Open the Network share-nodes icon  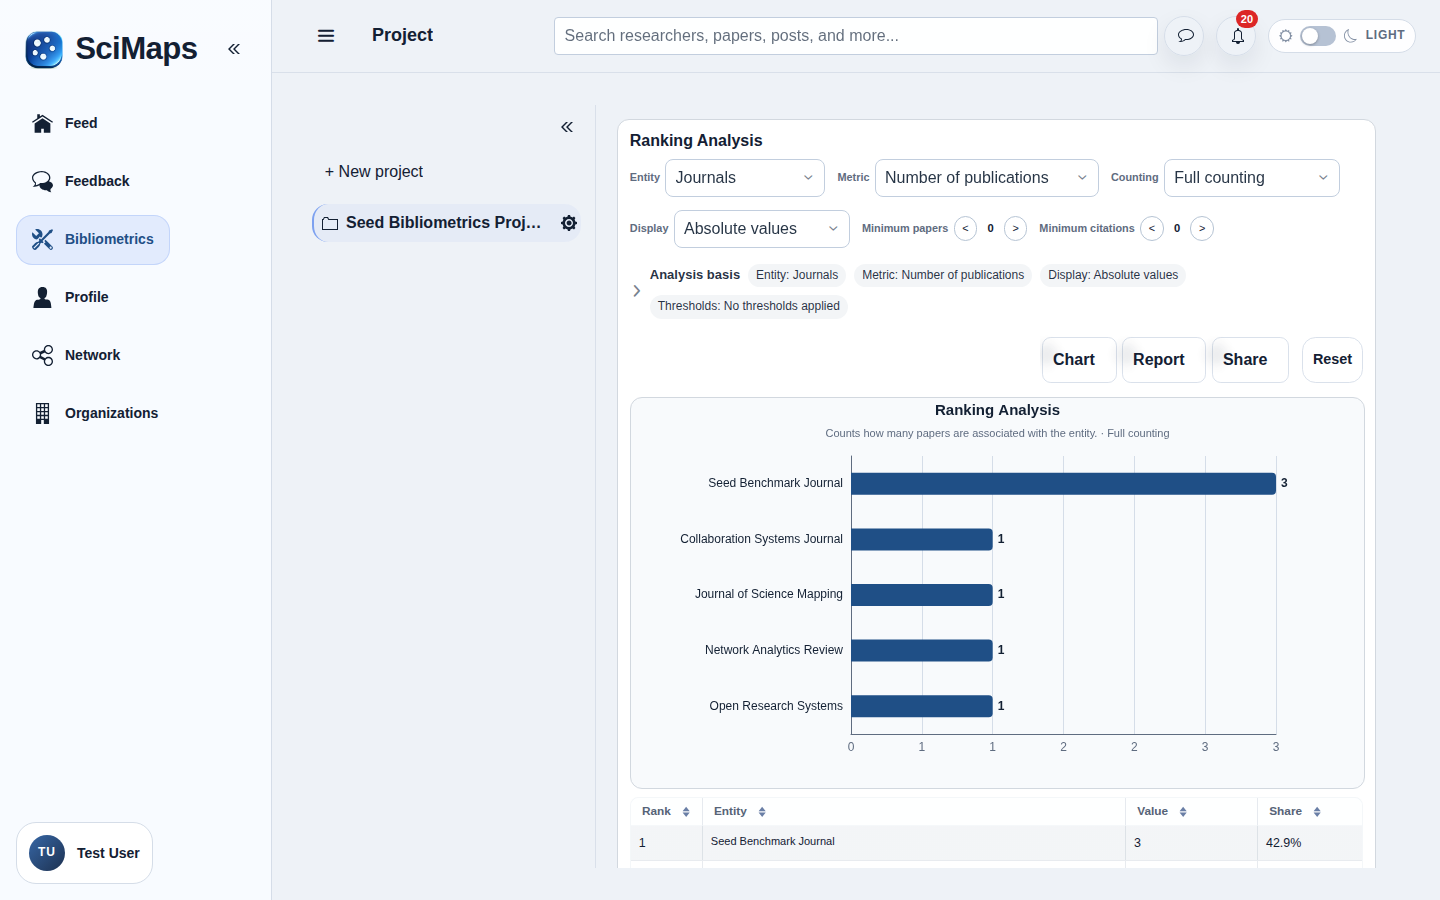pos(42,355)
